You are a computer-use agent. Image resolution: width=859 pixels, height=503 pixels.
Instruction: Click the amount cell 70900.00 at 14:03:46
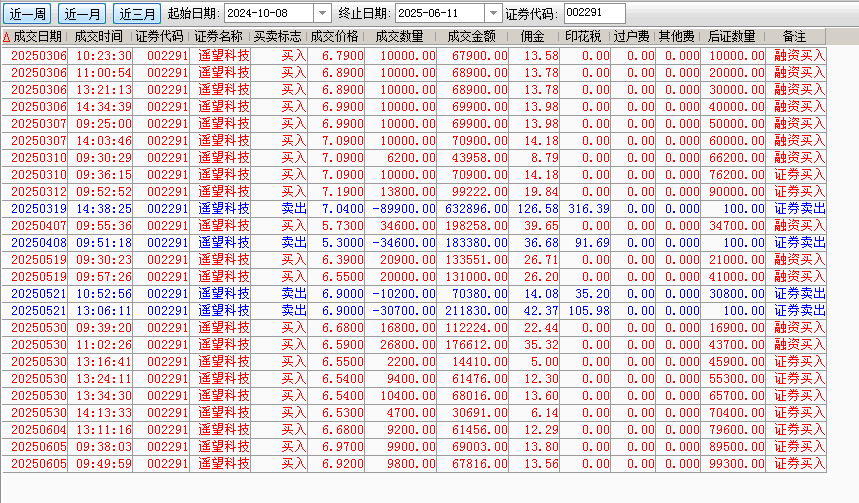480,141
